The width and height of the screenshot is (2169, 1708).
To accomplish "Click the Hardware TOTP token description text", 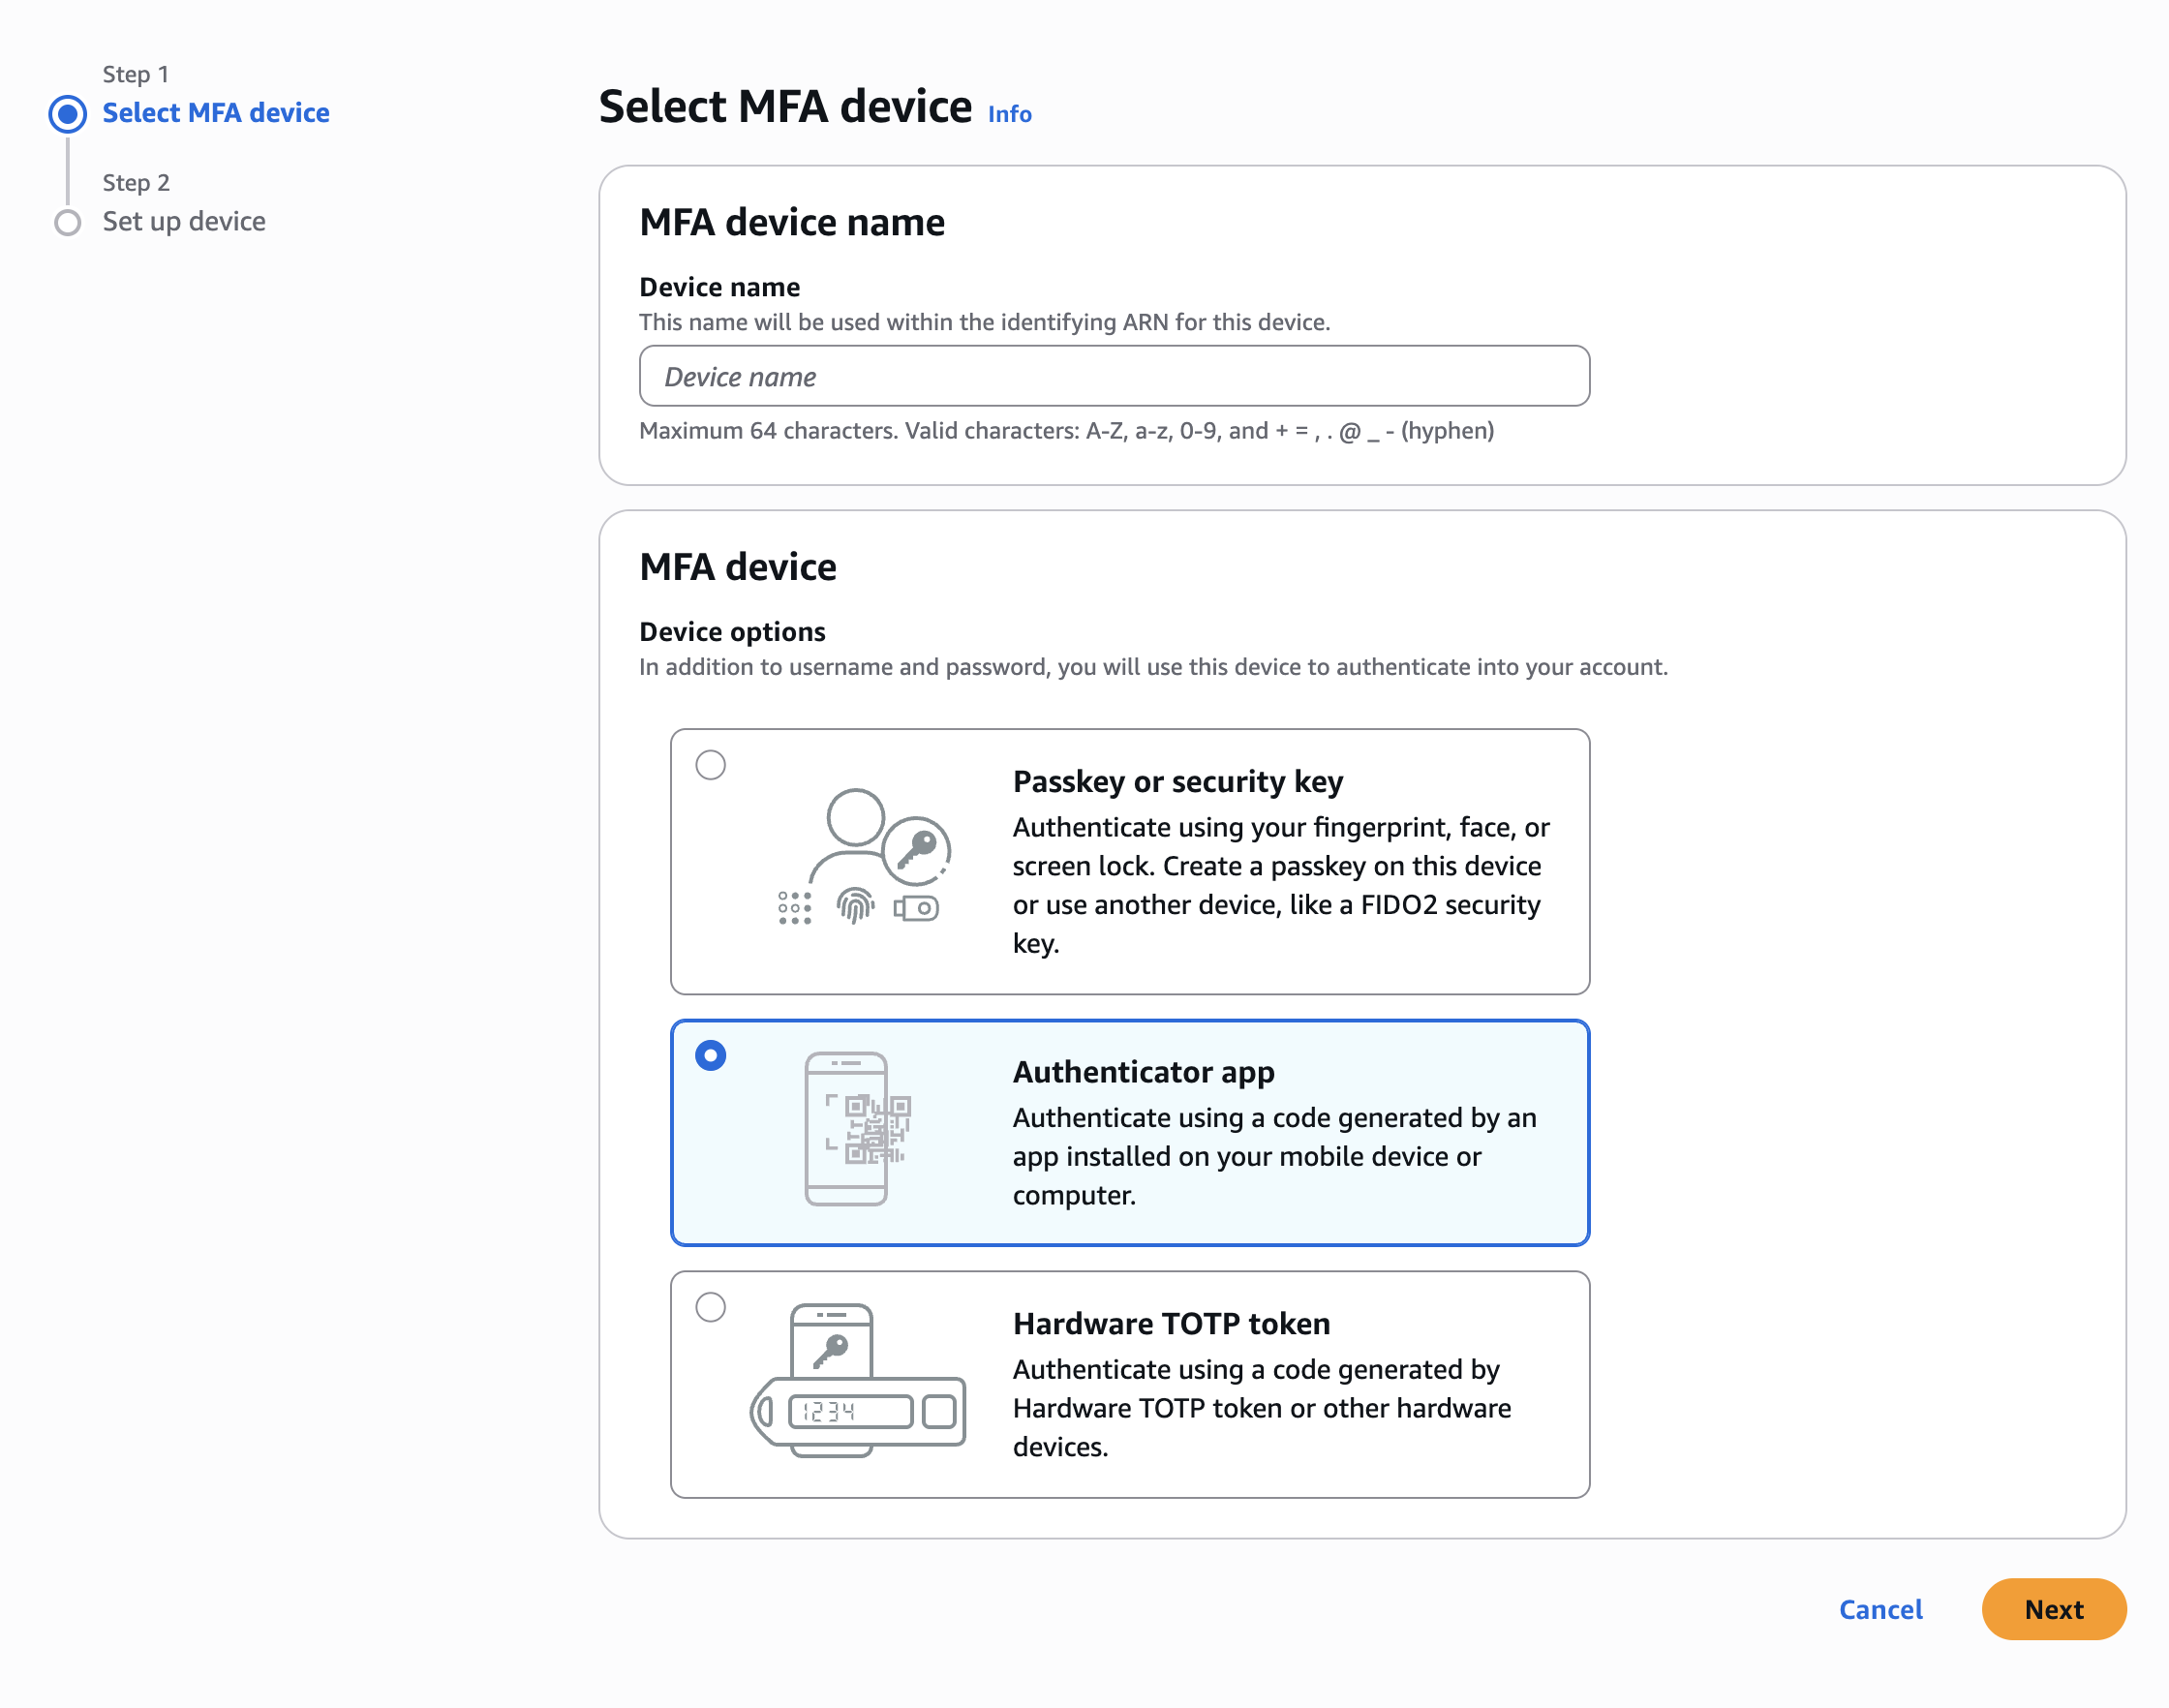I will 1261,1408.
